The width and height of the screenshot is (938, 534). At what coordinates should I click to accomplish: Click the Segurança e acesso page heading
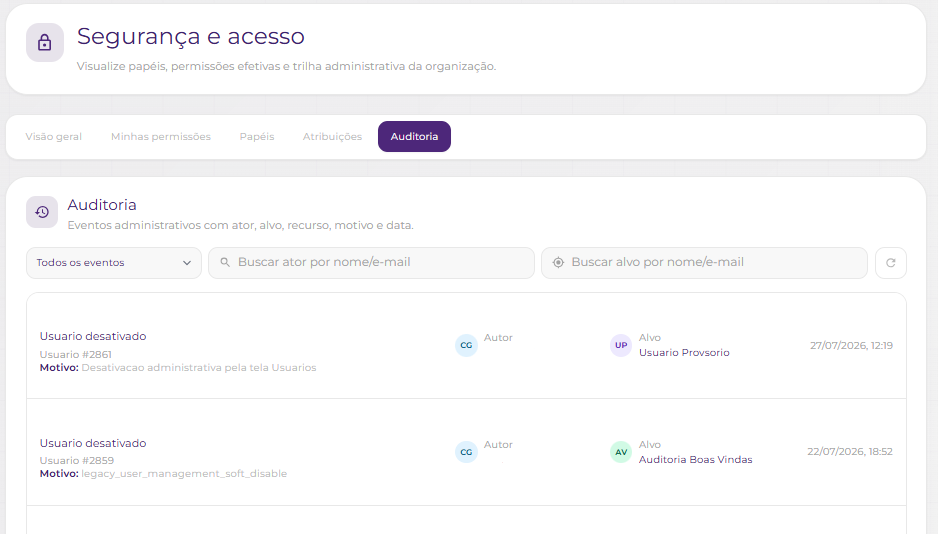click(191, 36)
